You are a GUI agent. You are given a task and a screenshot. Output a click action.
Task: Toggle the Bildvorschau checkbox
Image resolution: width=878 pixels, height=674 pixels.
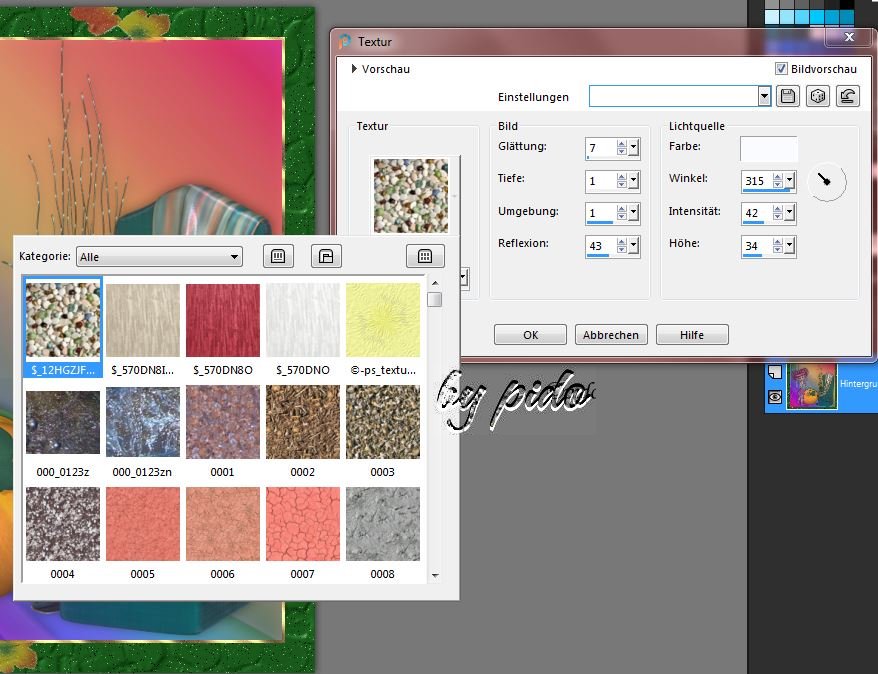point(782,69)
